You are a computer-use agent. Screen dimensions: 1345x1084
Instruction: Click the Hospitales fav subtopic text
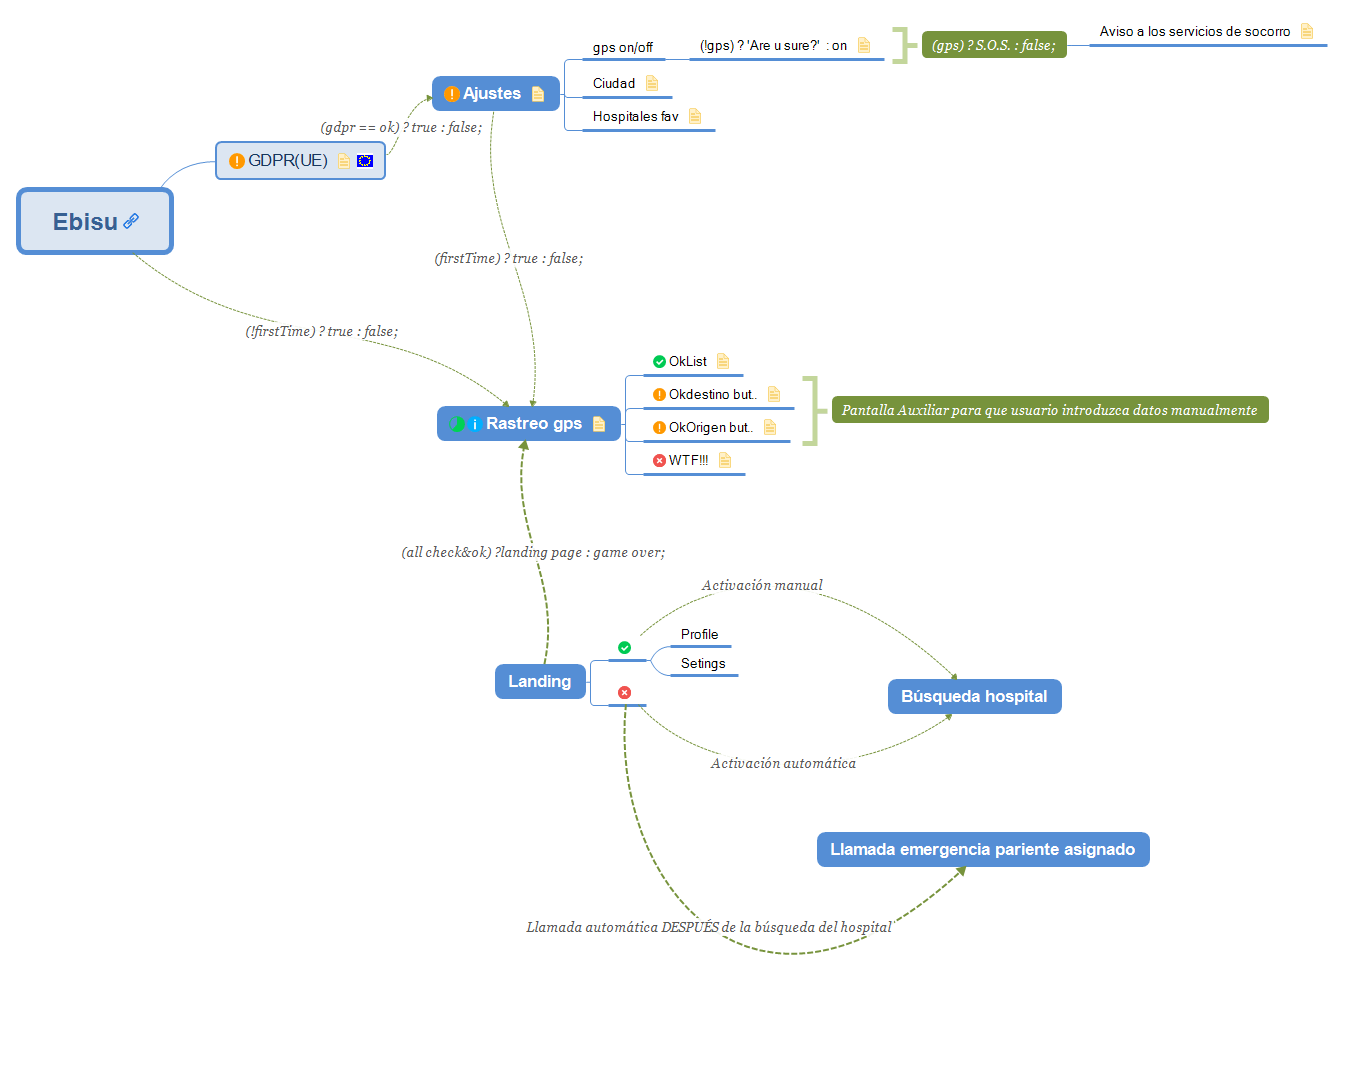click(x=636, y=117)
